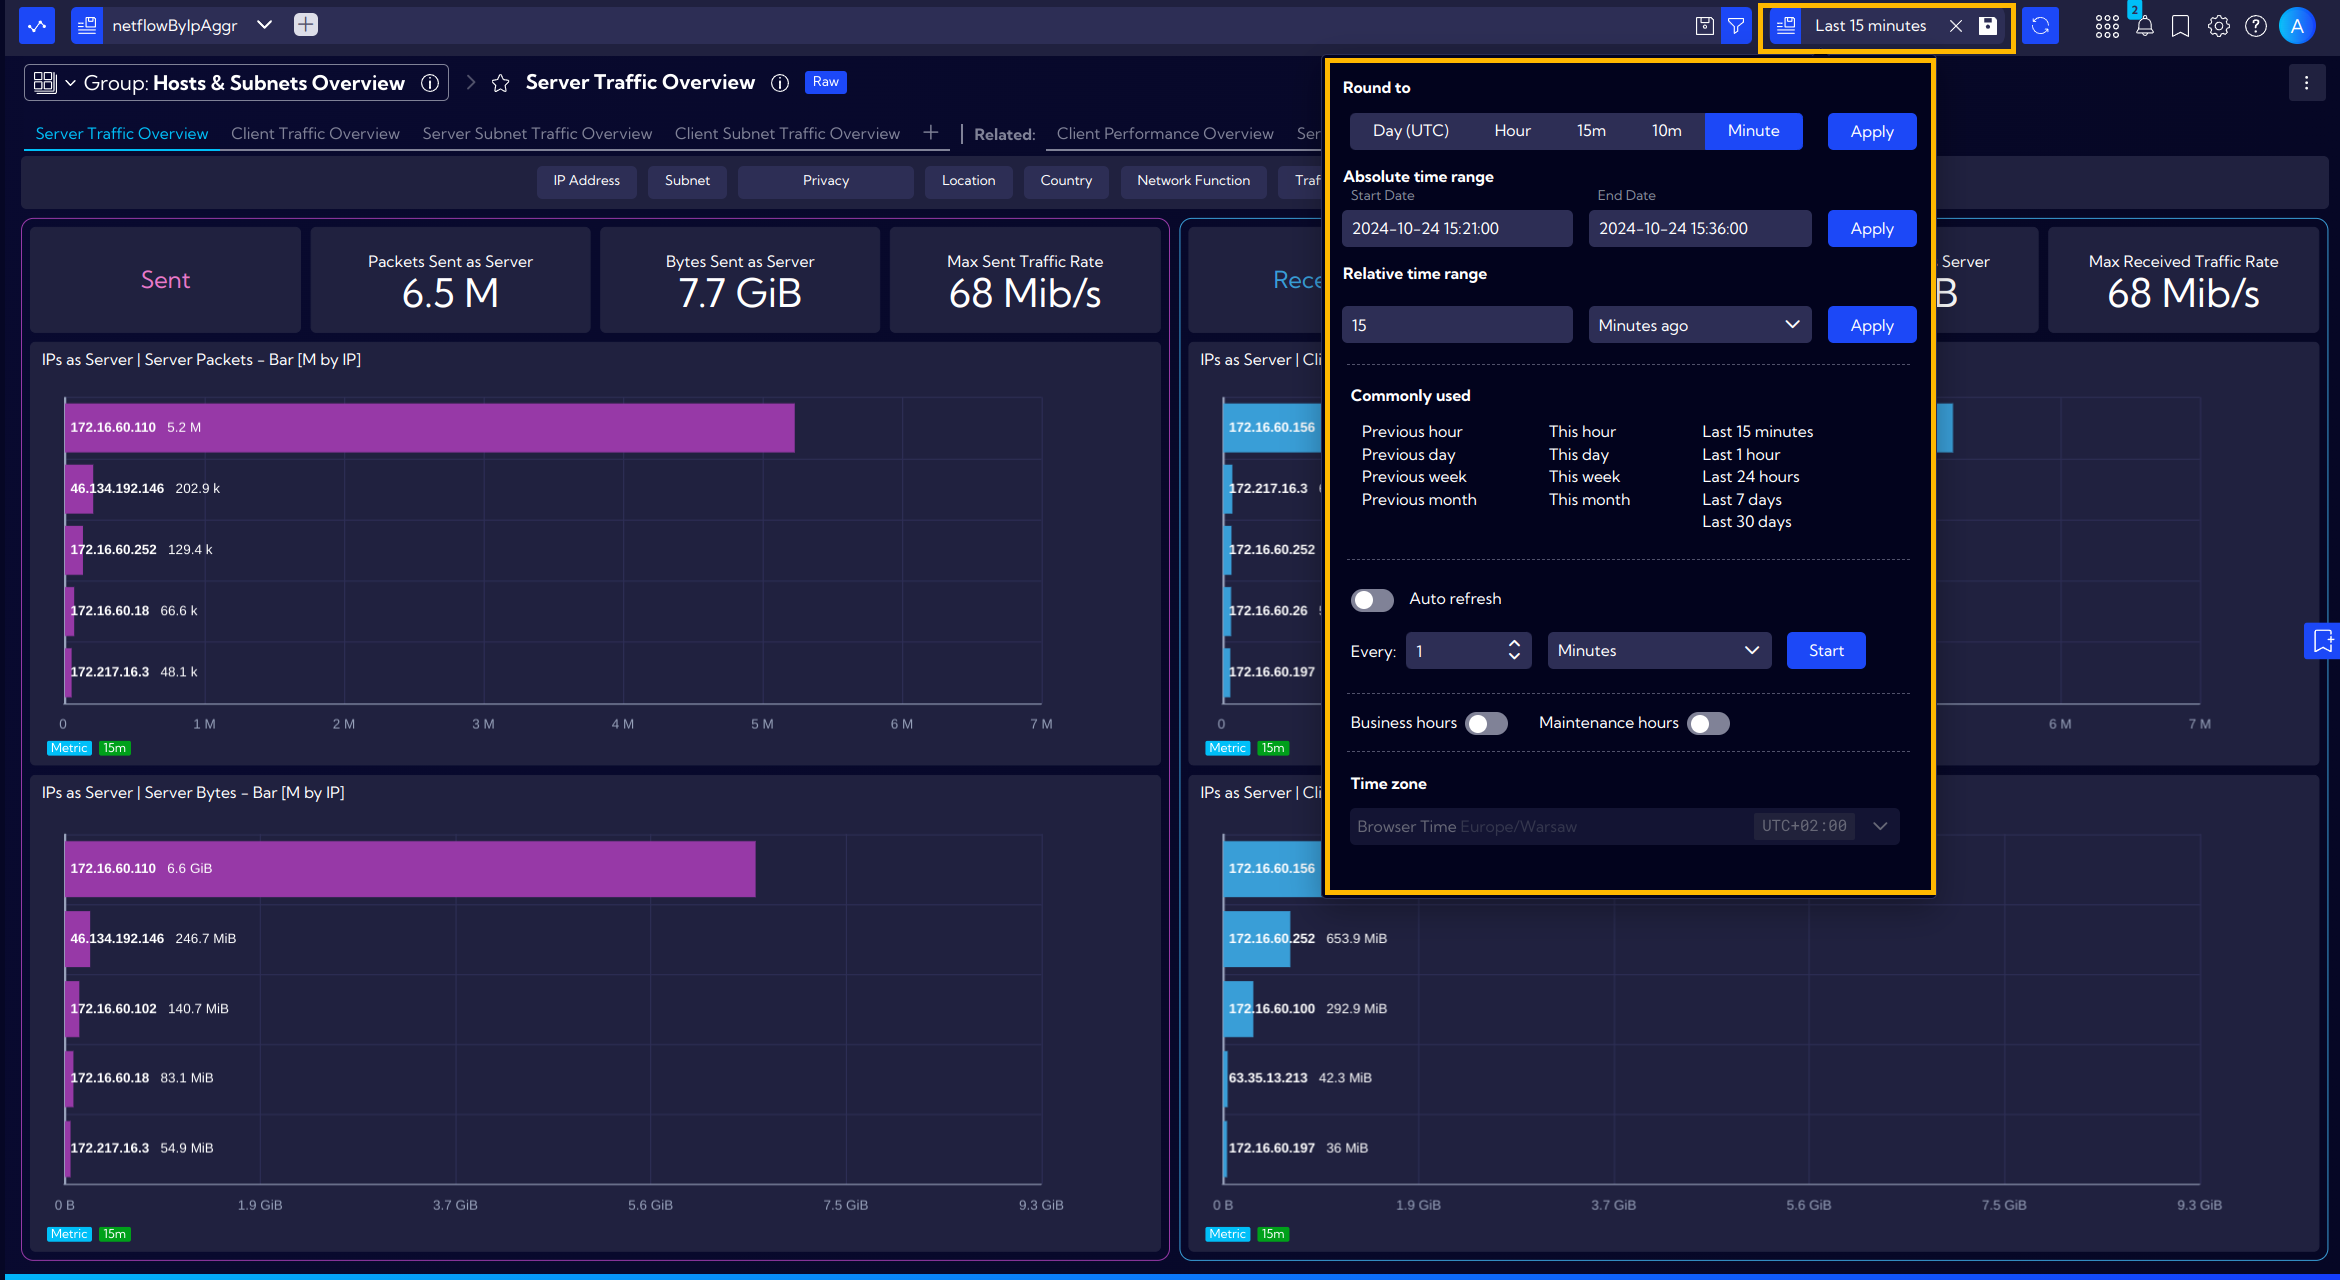2340x1280 pixels.
Task: Apply the relative time range
Action: pyautogui.click(x=1872, y=325)
